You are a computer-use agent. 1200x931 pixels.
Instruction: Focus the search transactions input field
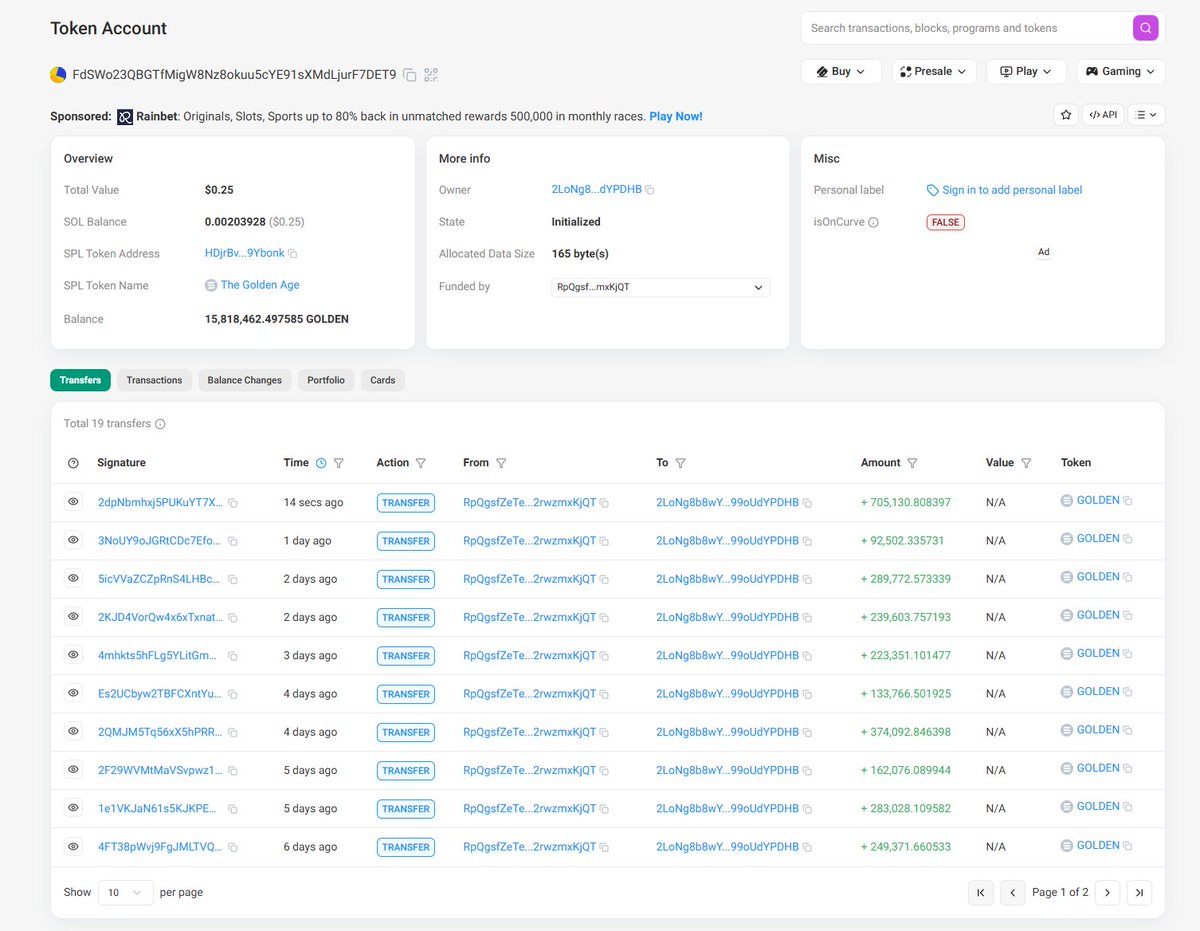(966, 28)
